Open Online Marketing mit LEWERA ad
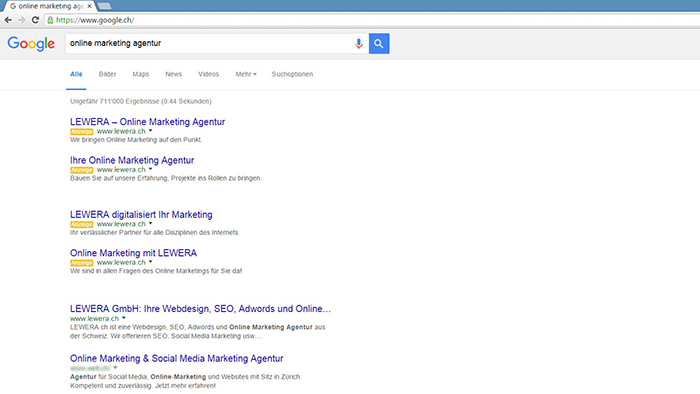Viewport: 700px width, 394px height. (x=133, y=253)
